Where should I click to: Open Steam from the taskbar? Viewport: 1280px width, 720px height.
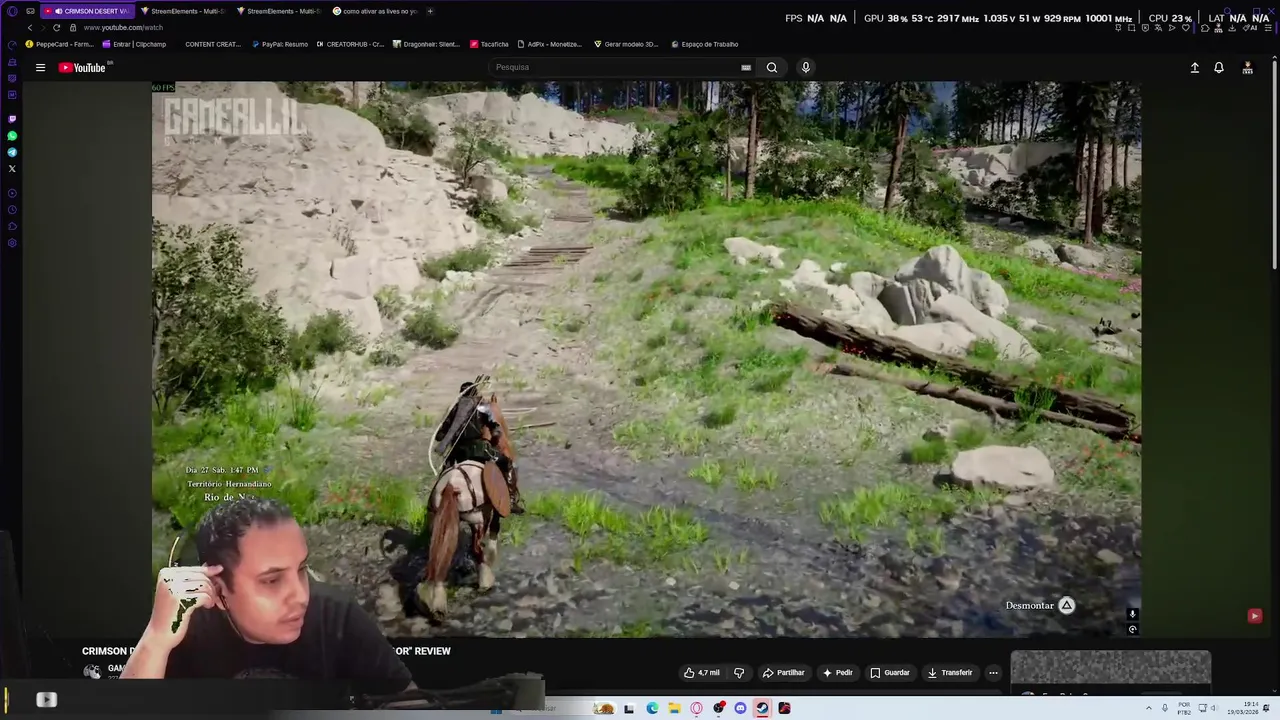pos(762,708)
